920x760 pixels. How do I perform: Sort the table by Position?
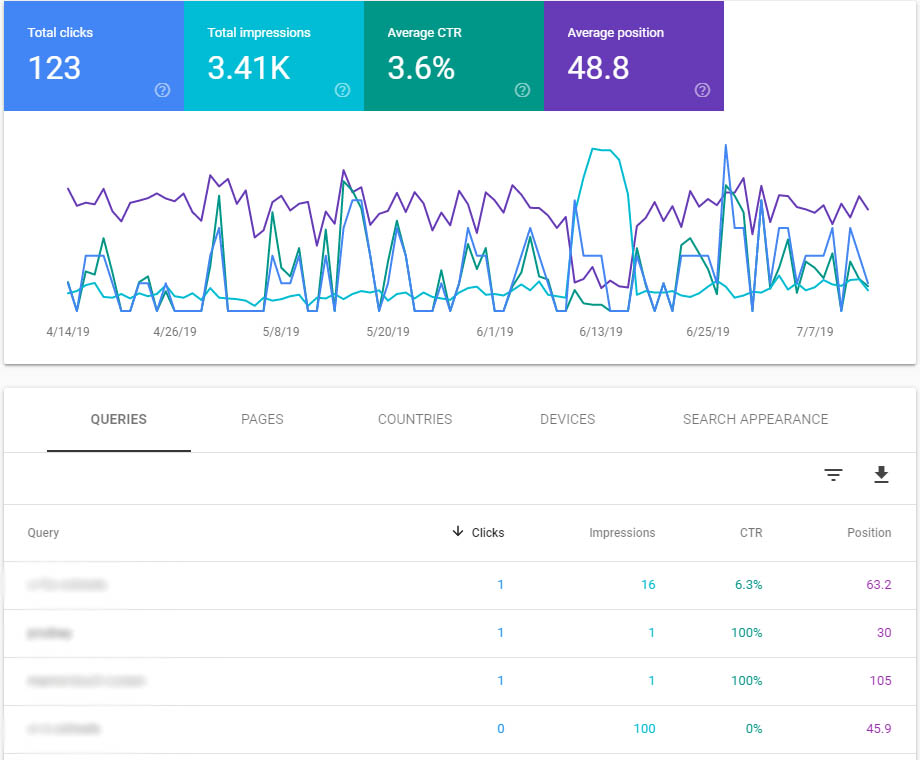(x=868, y=532)
